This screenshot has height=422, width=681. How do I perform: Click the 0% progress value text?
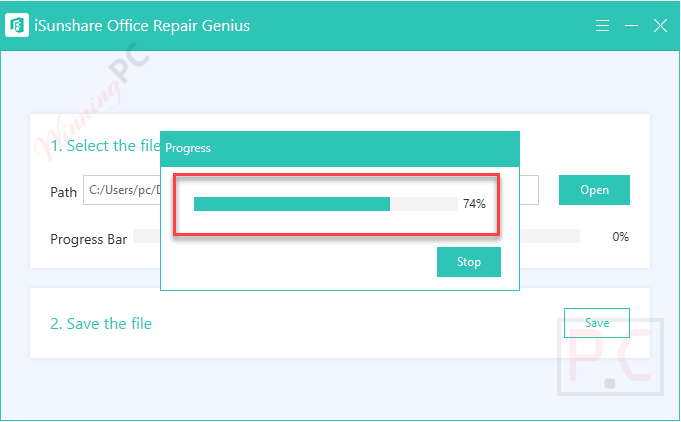tap(620, 237)
